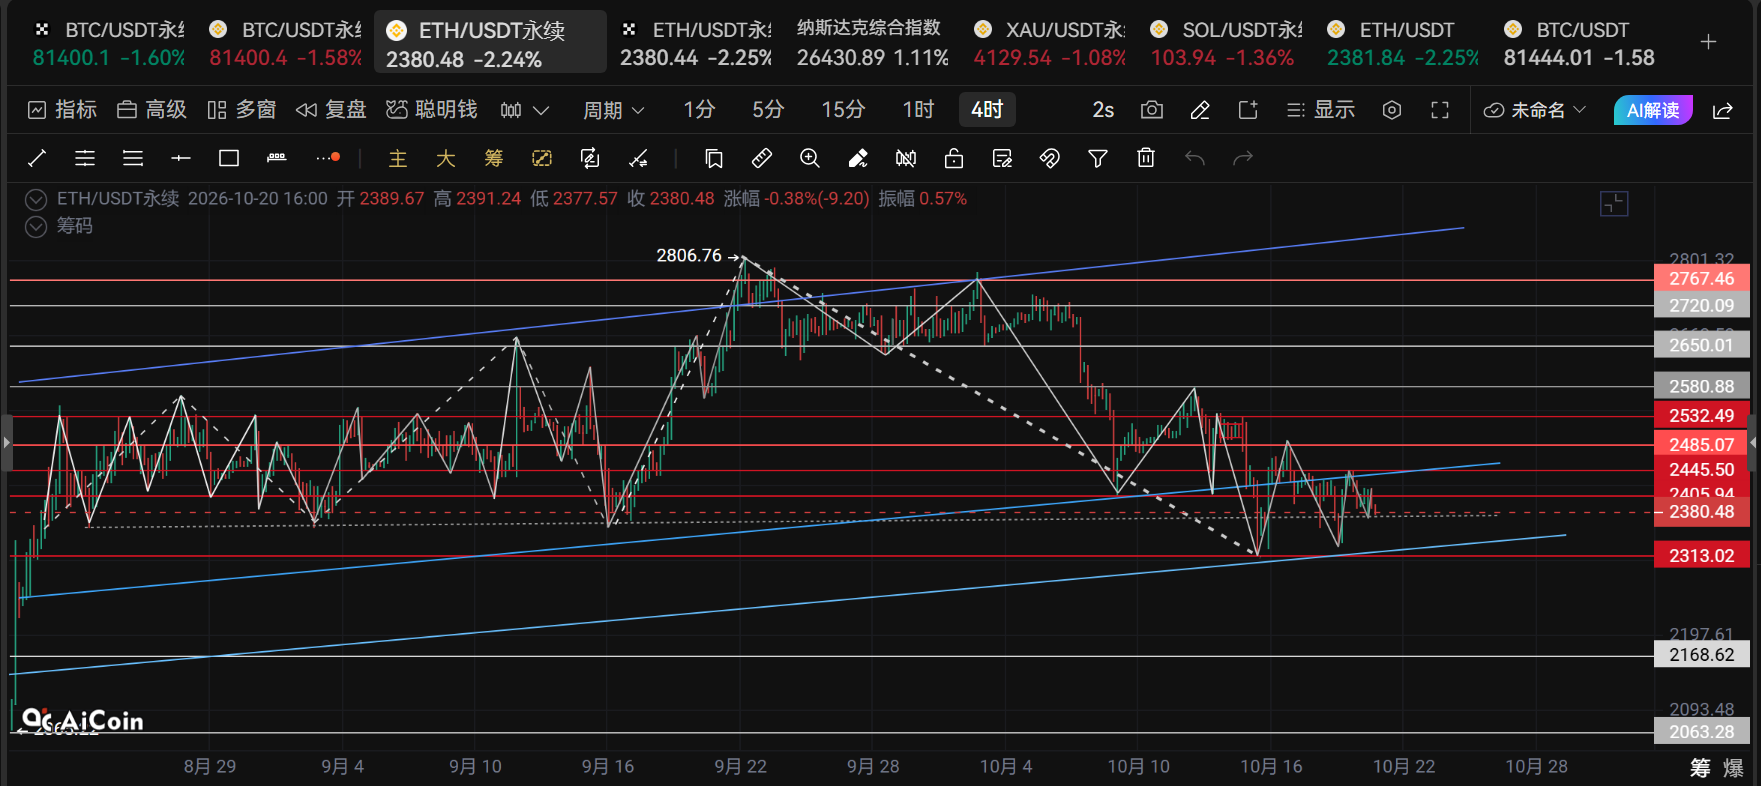Click the AI解读 button

[1653, 110]
